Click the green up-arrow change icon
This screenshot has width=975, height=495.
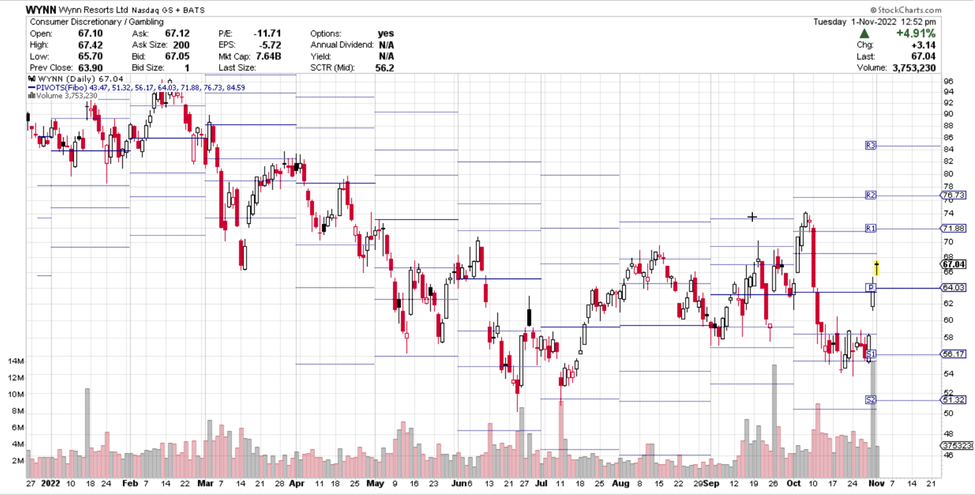click(864, 34)
